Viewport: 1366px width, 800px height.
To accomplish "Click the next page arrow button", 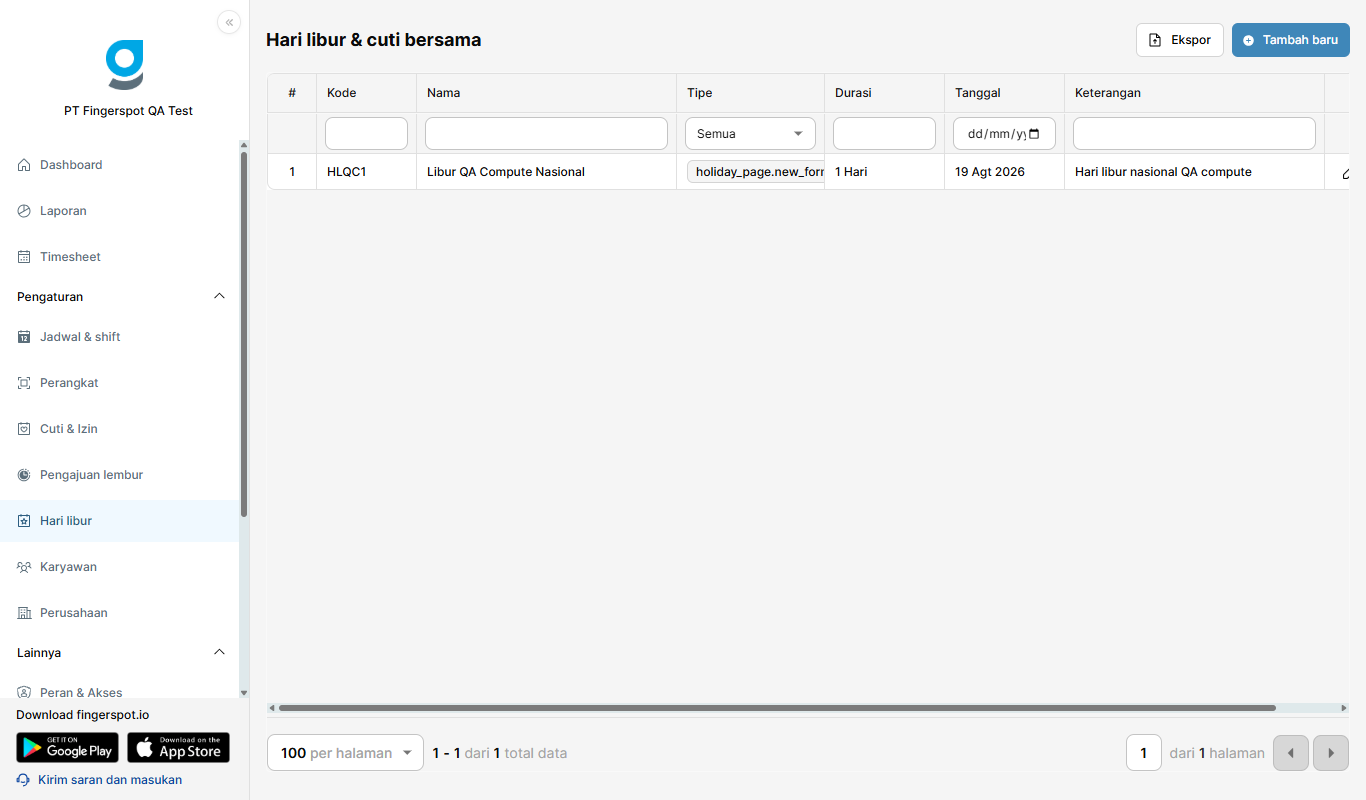I will 1331,753.
